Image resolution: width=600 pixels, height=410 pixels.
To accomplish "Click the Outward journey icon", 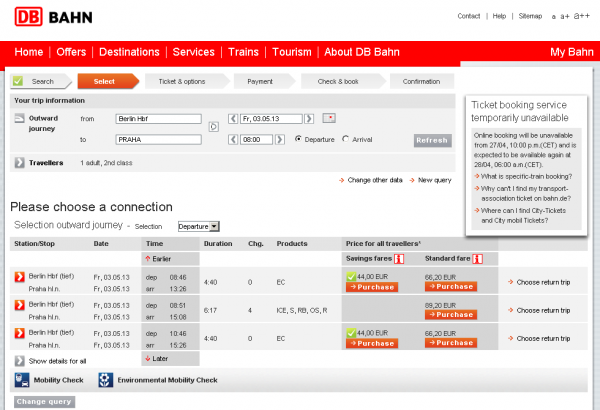I will coord(19,118).
